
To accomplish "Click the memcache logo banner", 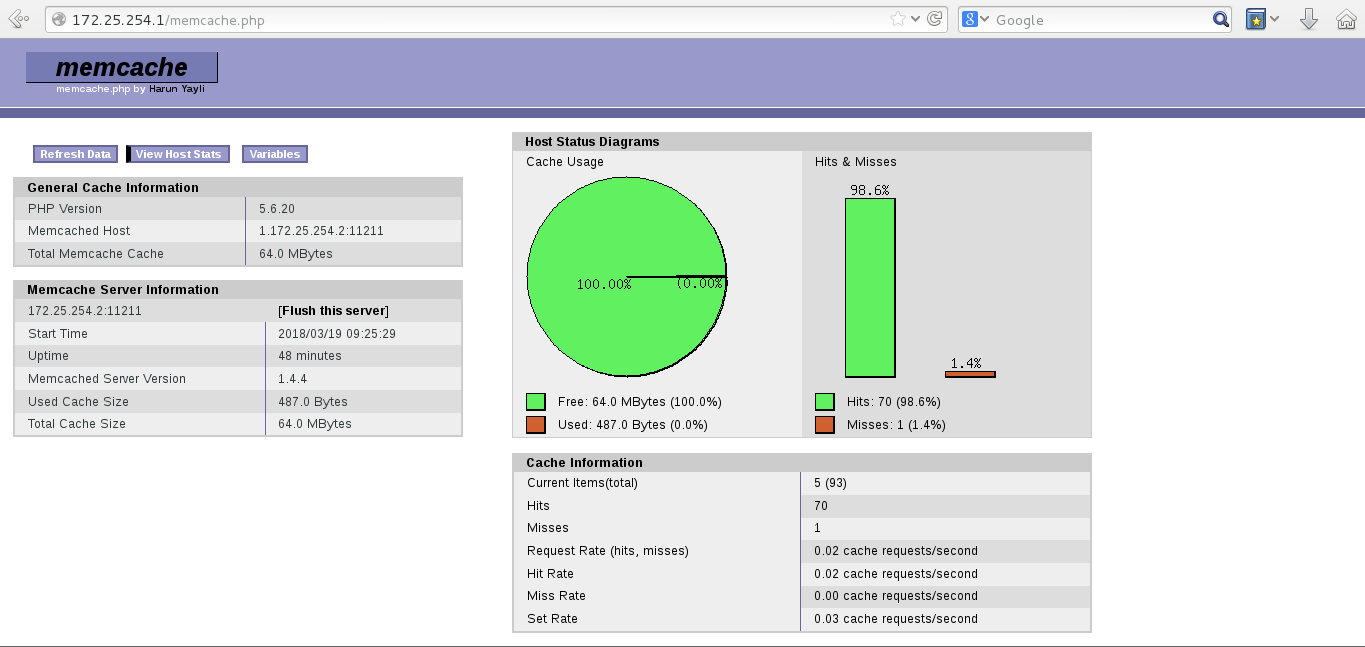I will click(122, 67).
